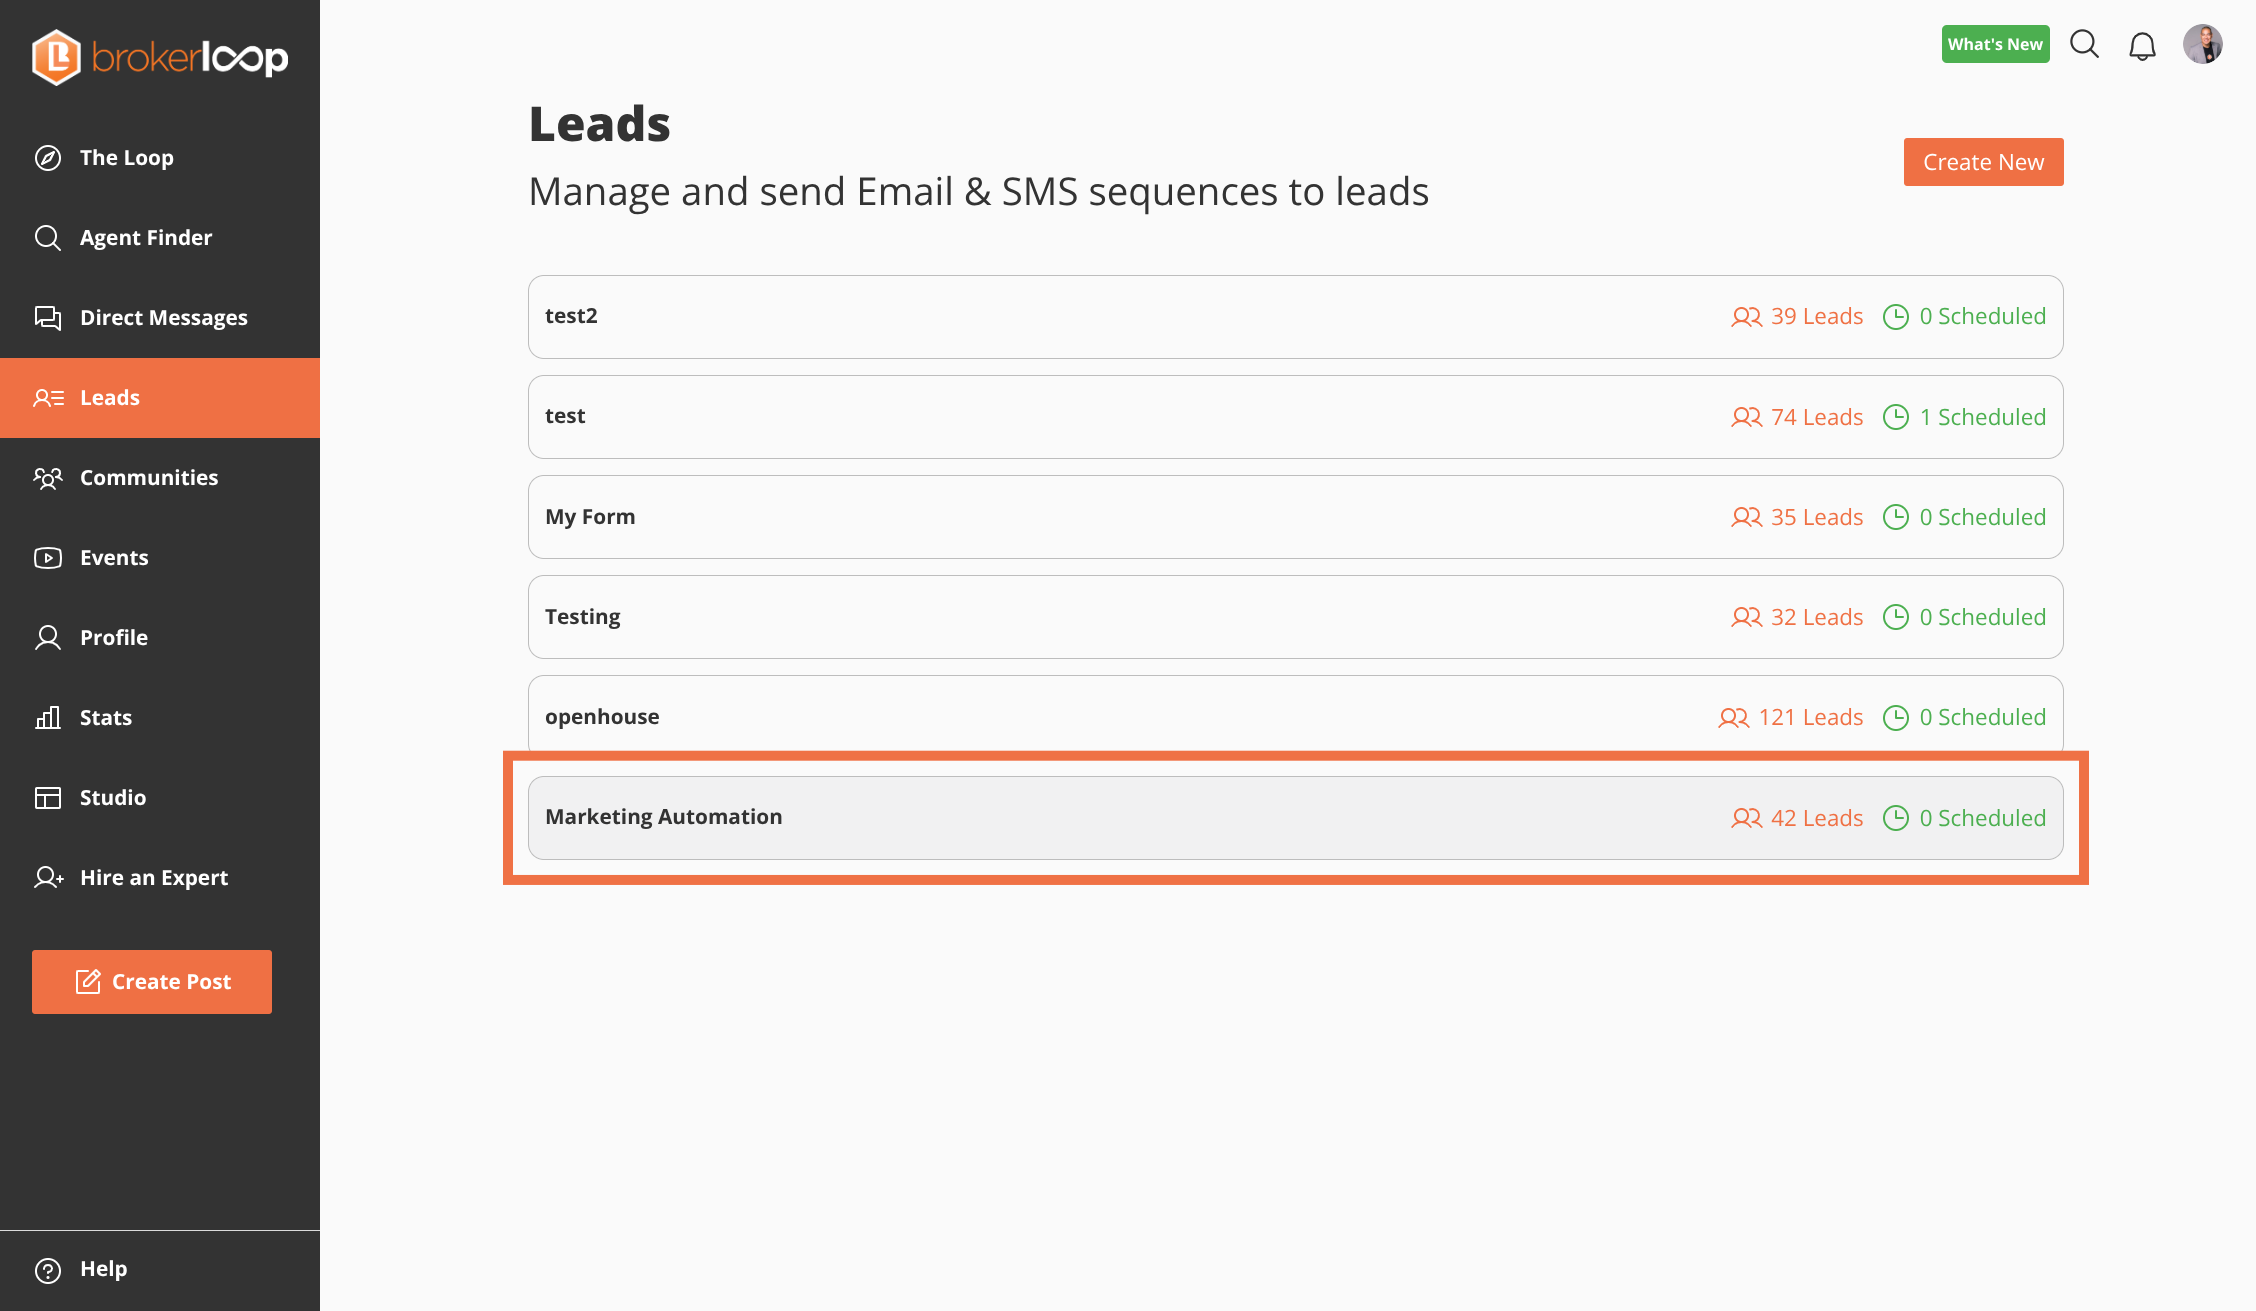Go to The Loop in sidebar

coord(126,158)
